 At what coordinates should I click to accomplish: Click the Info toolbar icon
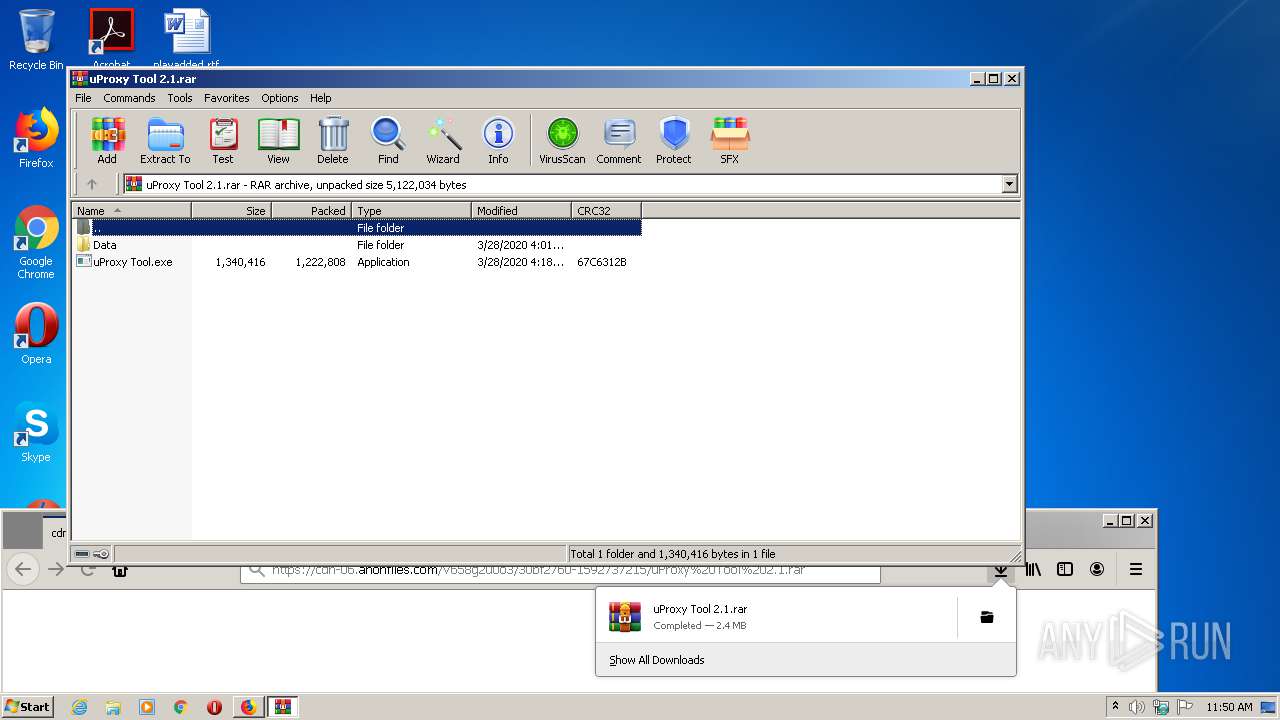[498, 140]
